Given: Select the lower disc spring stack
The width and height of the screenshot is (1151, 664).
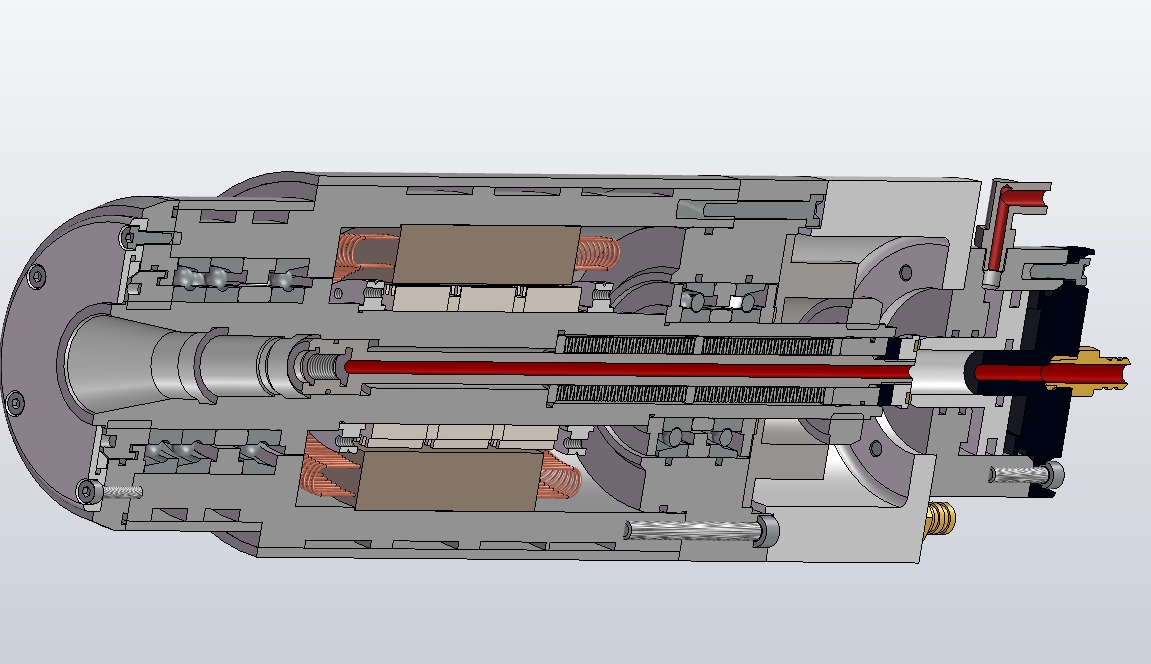Looking at the screenshot, I should pos(691,395).
